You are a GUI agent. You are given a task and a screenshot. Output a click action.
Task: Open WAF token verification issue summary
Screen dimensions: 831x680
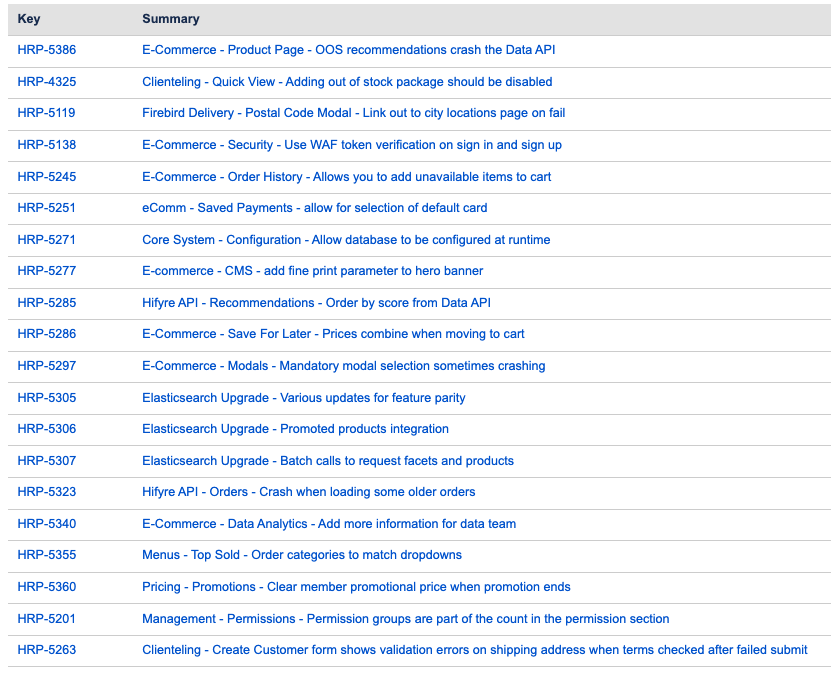[351, 145]
